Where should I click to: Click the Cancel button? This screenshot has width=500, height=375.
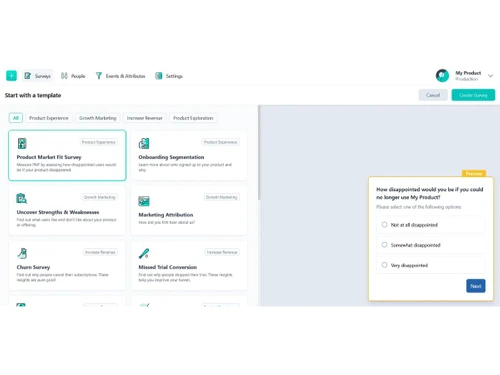click(433, 95)
